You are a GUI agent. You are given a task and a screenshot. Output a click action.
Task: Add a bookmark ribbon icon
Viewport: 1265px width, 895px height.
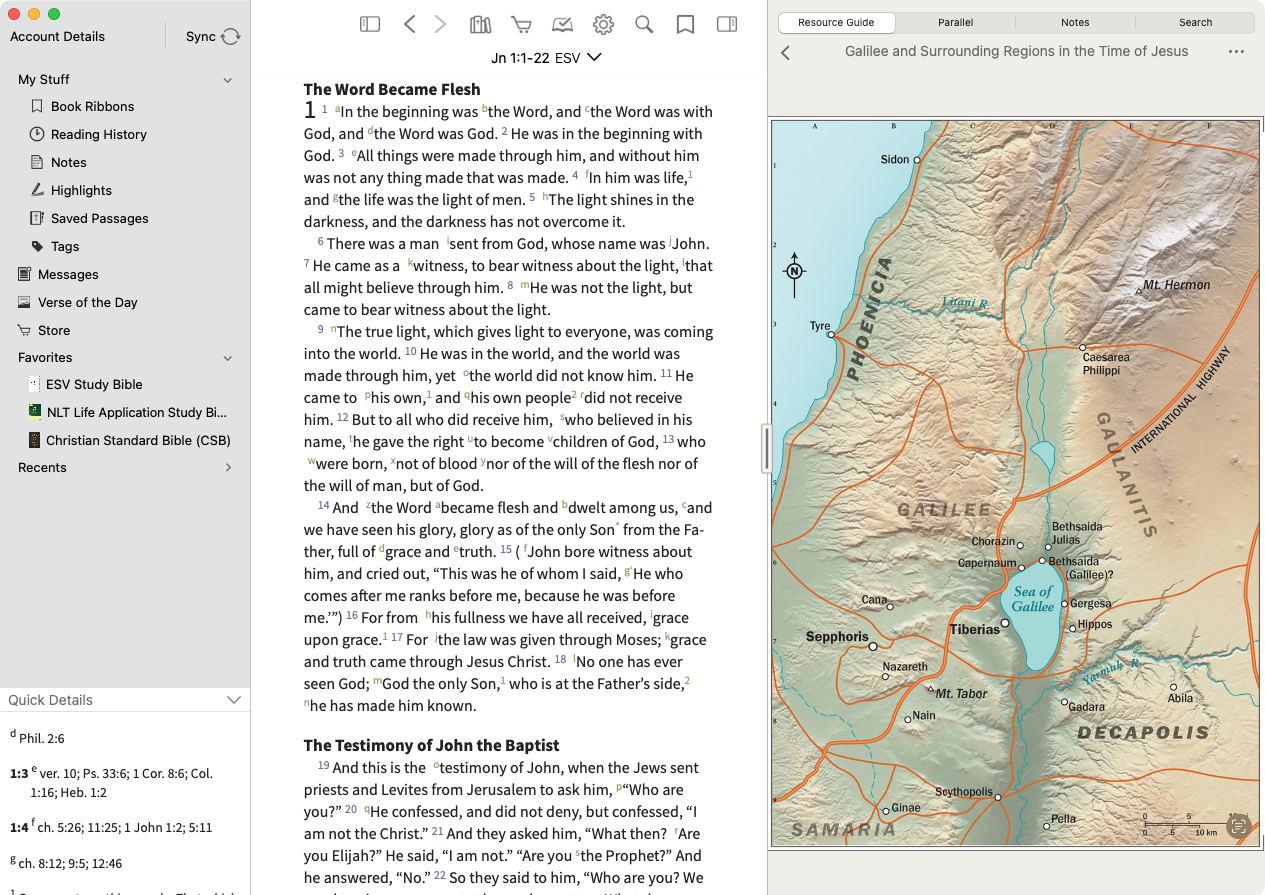[x=685, y=24]
